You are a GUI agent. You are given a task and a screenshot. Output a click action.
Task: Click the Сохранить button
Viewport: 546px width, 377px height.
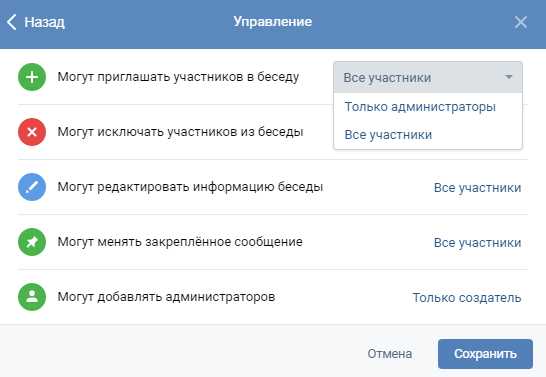485,354
